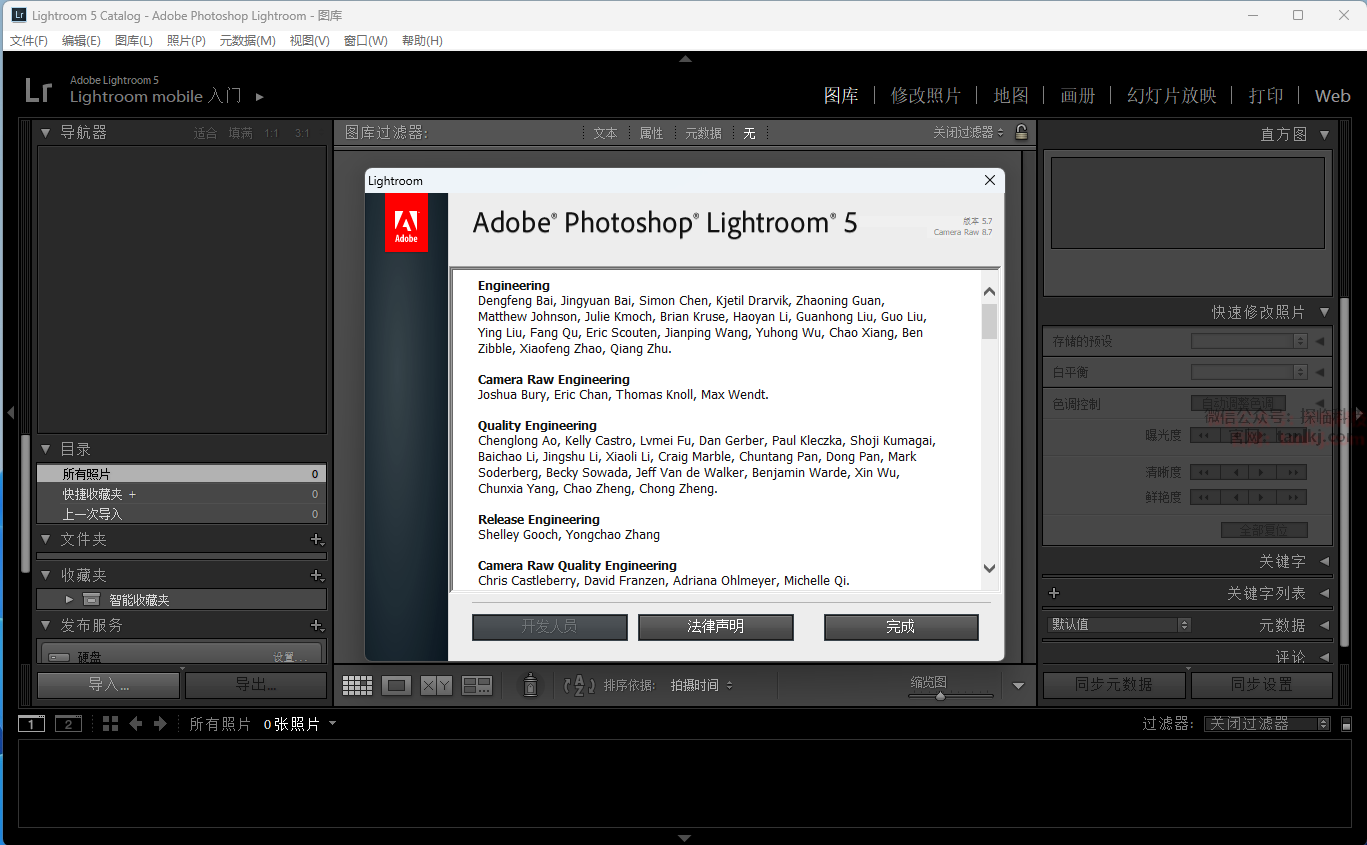The width and height of the screenshot is (1367, 845).
Task: Click the 完成 button in the dialog
Action: [900, 627]
